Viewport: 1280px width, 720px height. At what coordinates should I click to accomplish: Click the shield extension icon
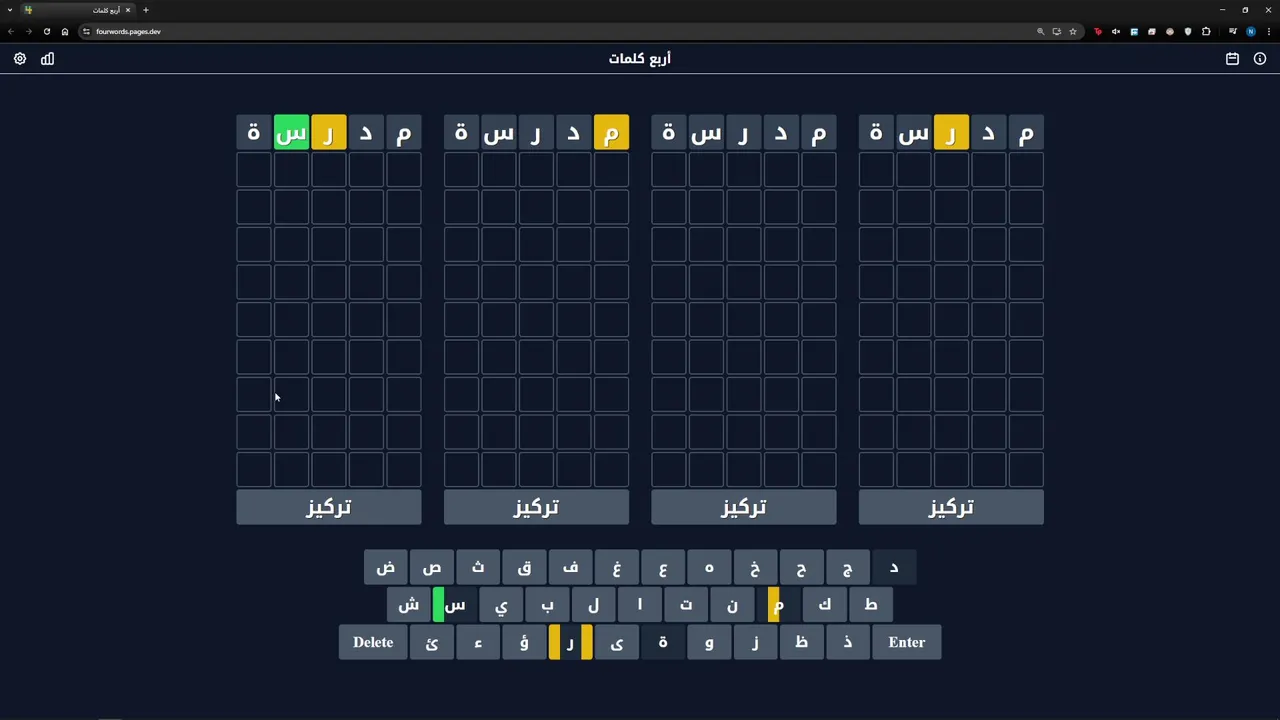pos(1188,31)
